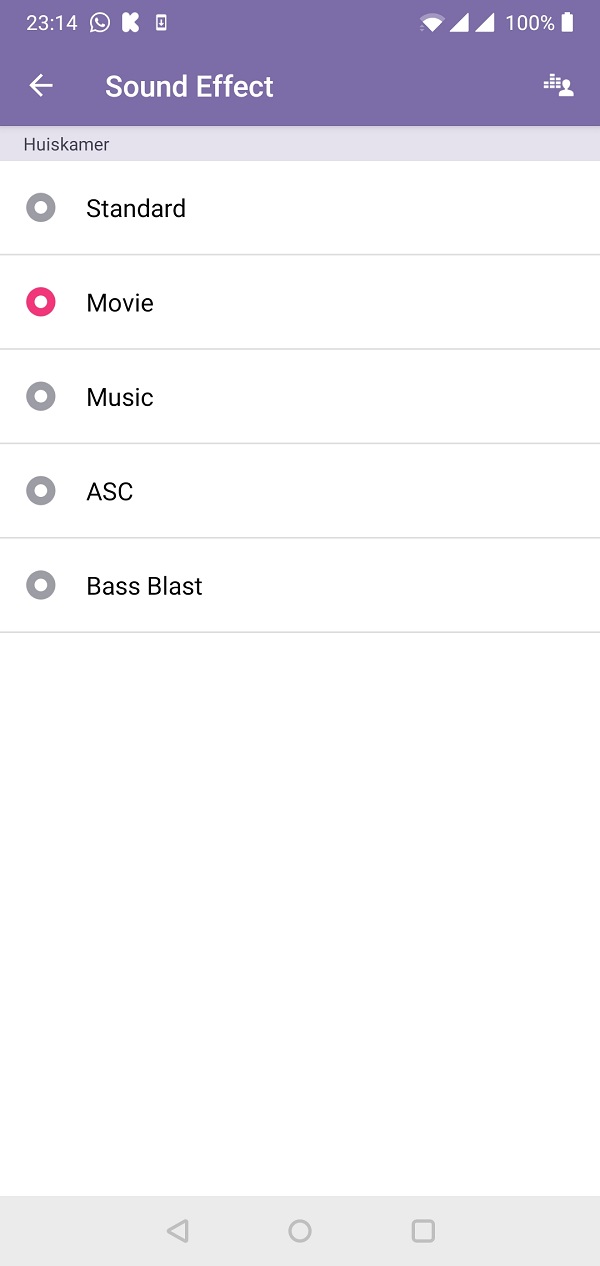Choose the Music sound effect label
This screenshot has width=600, height=1266.
(x=120, y=397)
